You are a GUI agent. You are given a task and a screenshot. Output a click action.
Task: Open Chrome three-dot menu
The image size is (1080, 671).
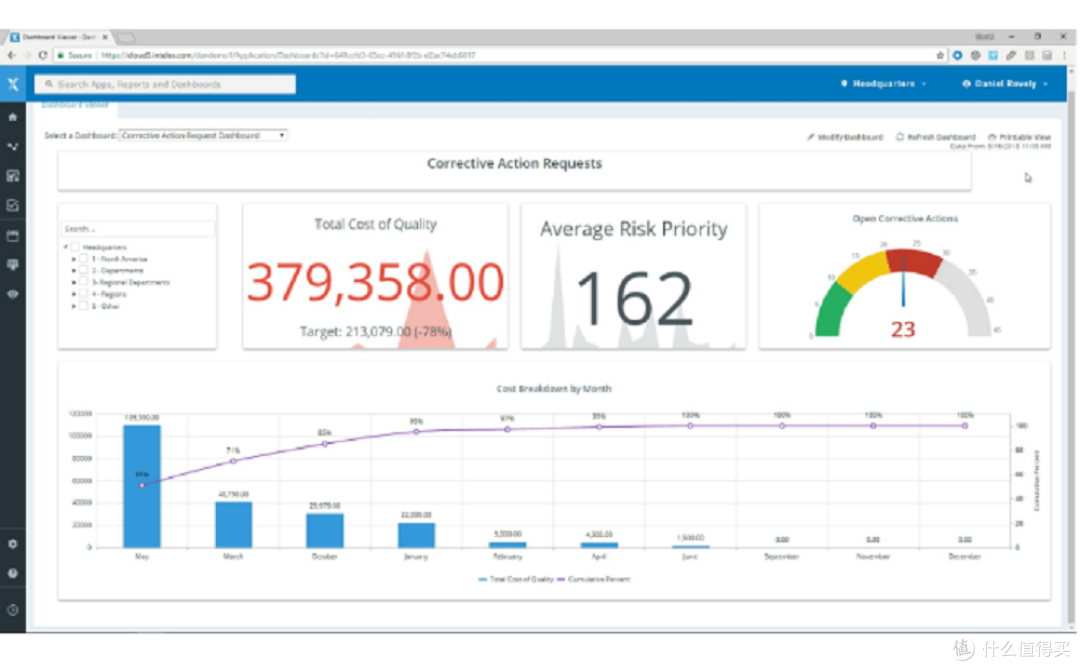1065,55
